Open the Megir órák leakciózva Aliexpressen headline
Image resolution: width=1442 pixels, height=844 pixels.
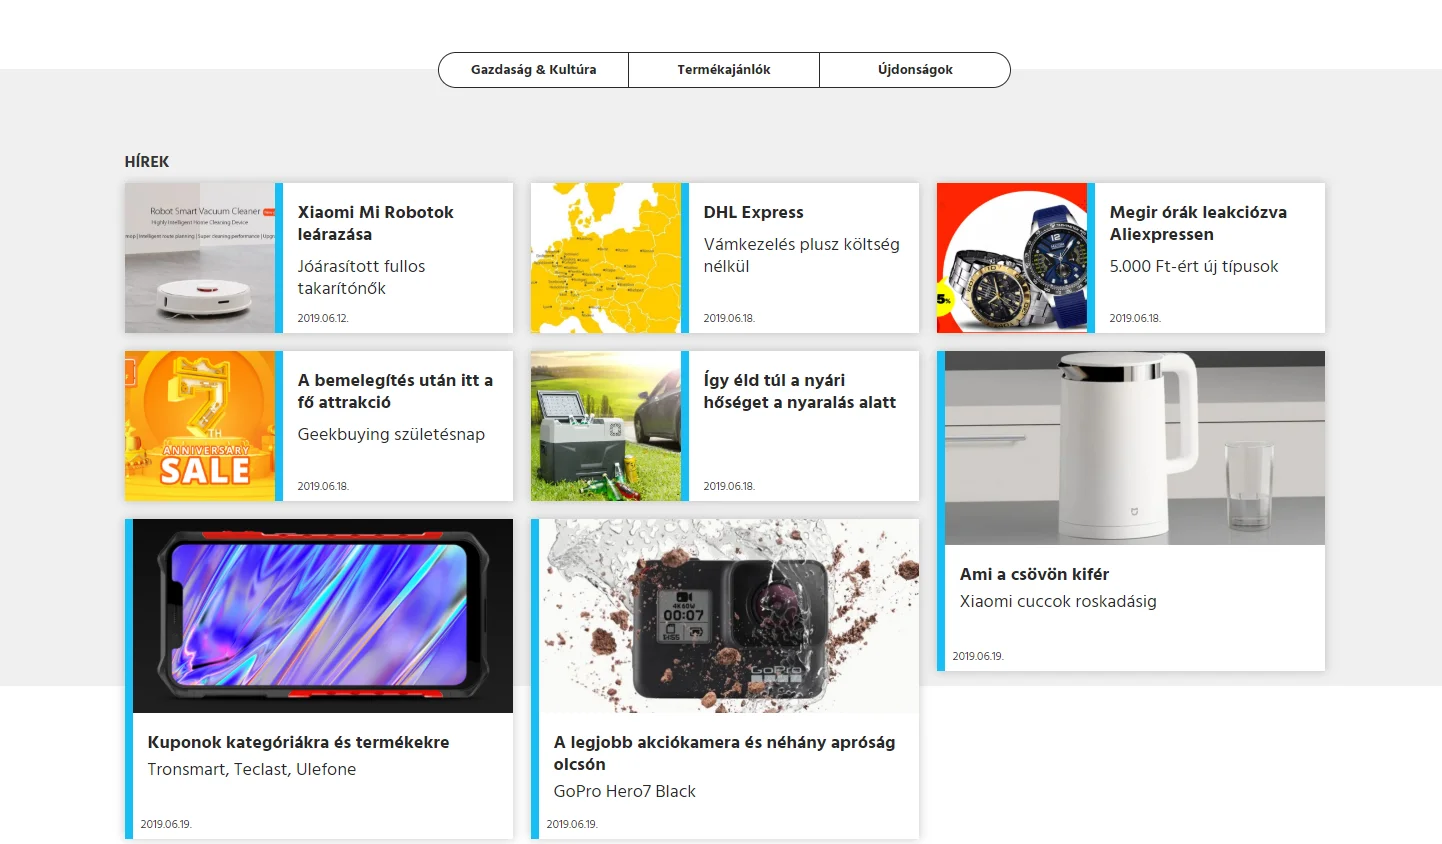click(x=1198, y=223)
